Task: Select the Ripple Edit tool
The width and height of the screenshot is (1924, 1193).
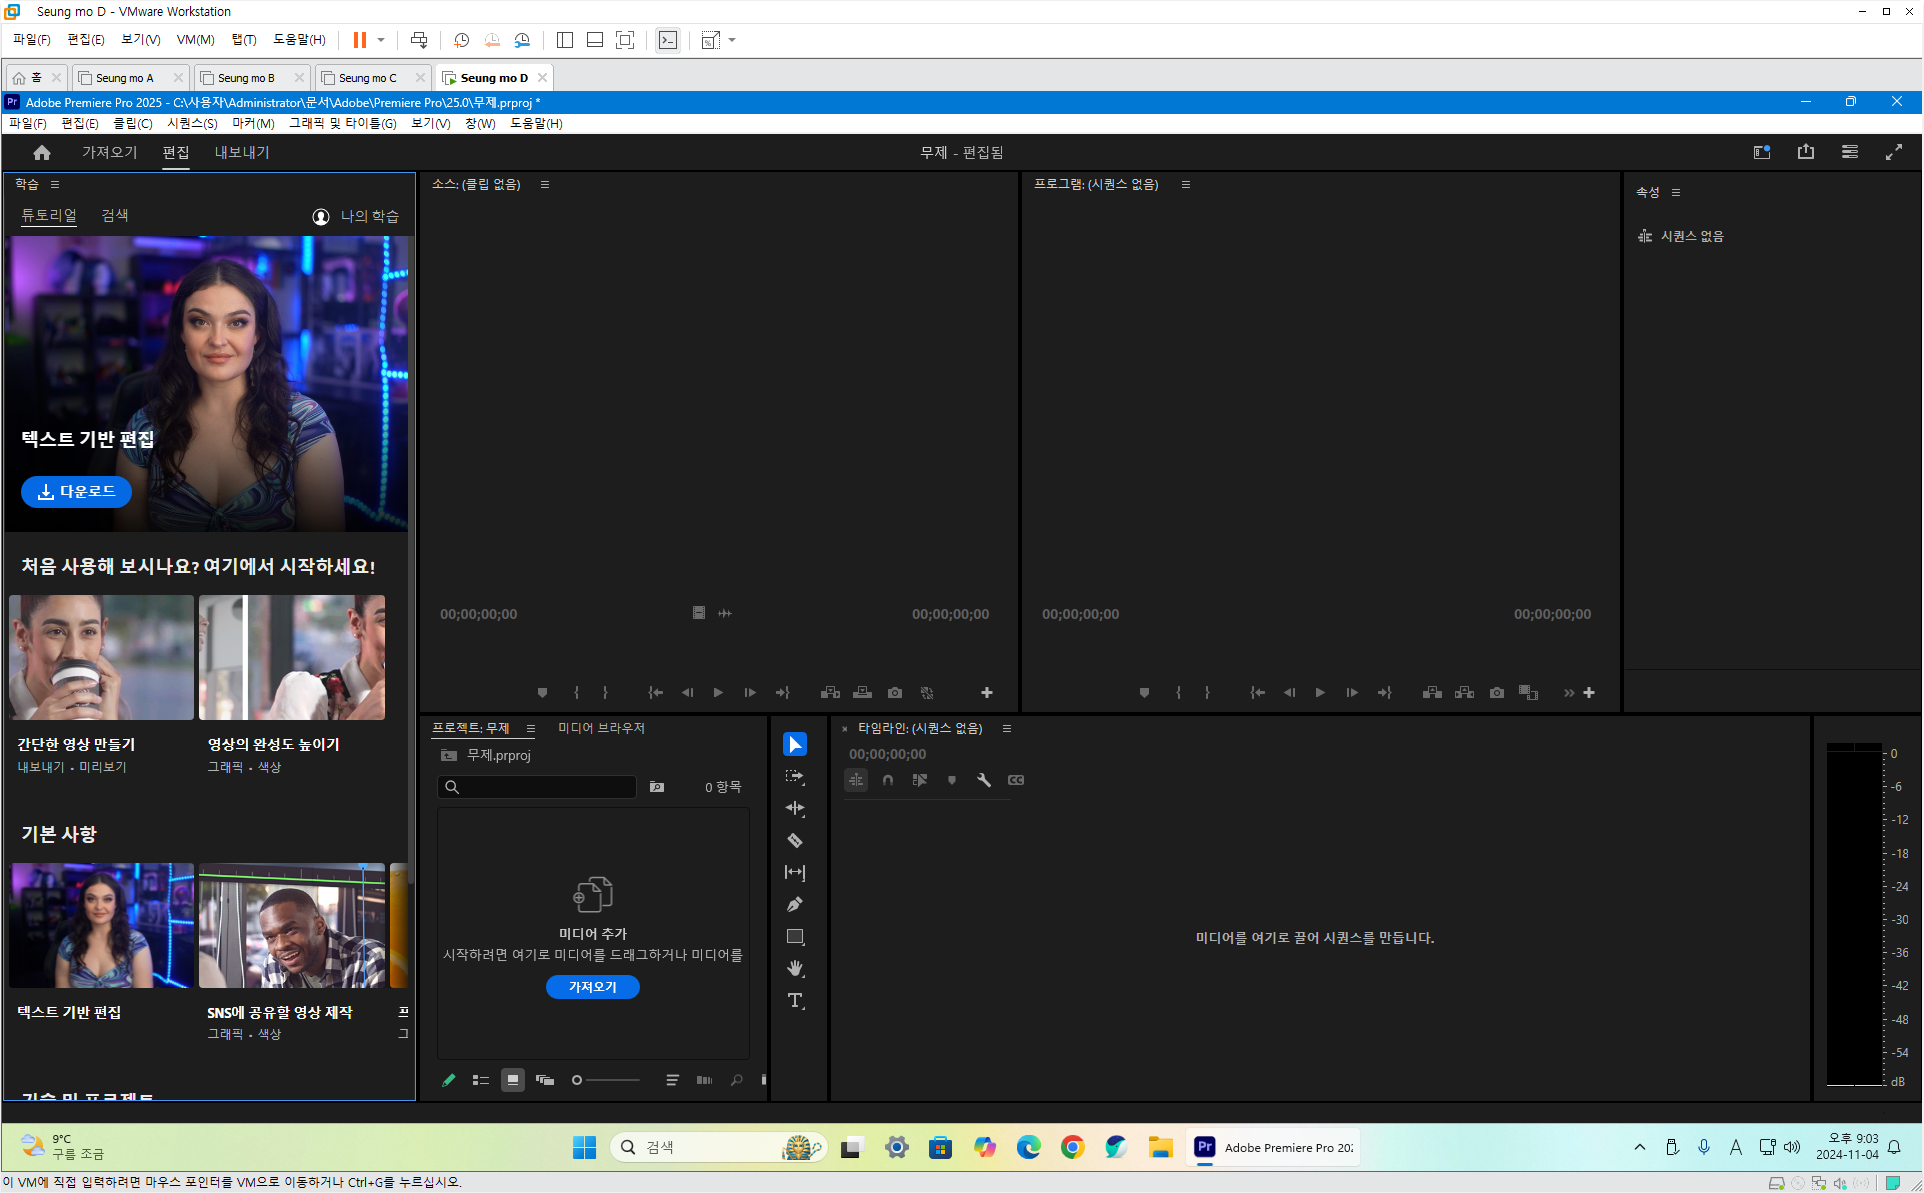Action: 795,809
